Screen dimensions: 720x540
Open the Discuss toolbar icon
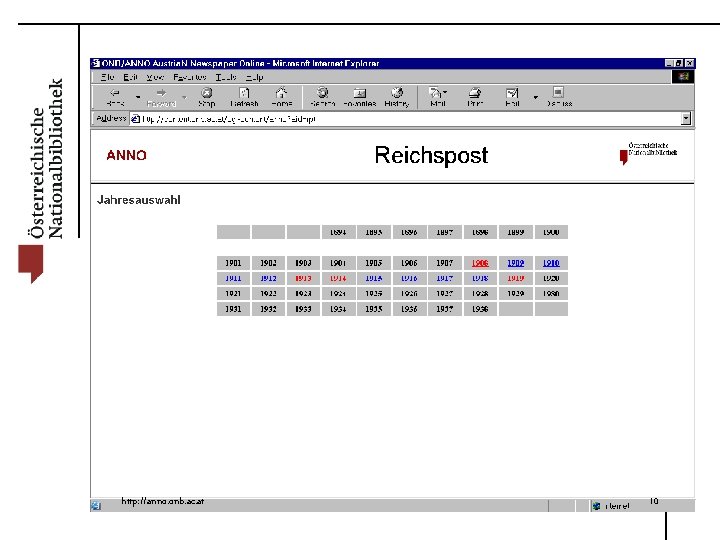[559, 97]
